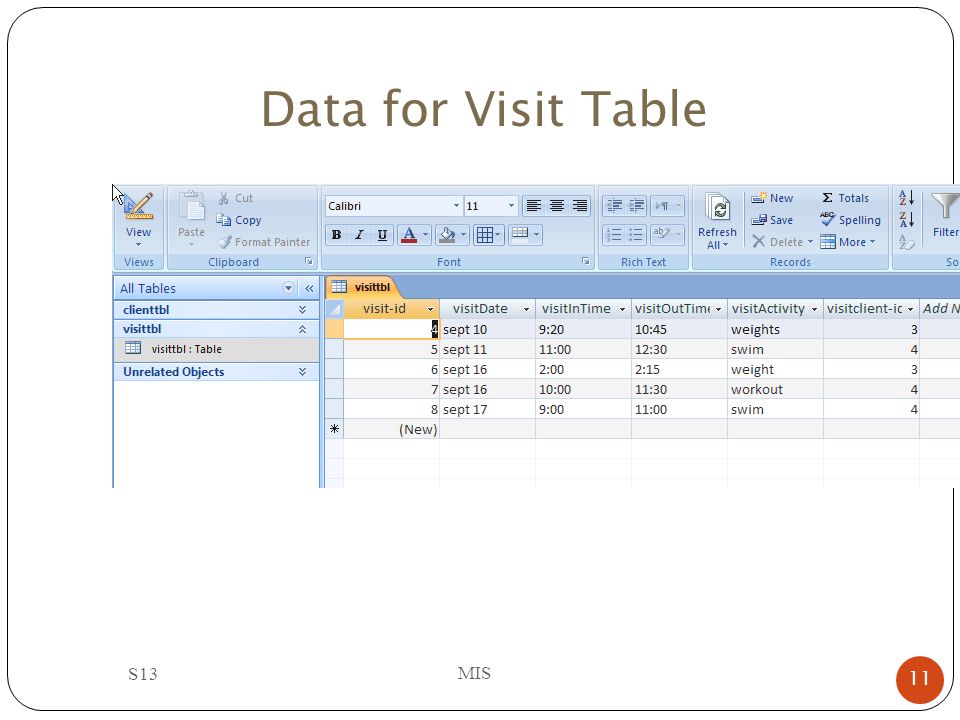Open visit-id column filter dropdown
Screen dimensions: 960x720
430,309
